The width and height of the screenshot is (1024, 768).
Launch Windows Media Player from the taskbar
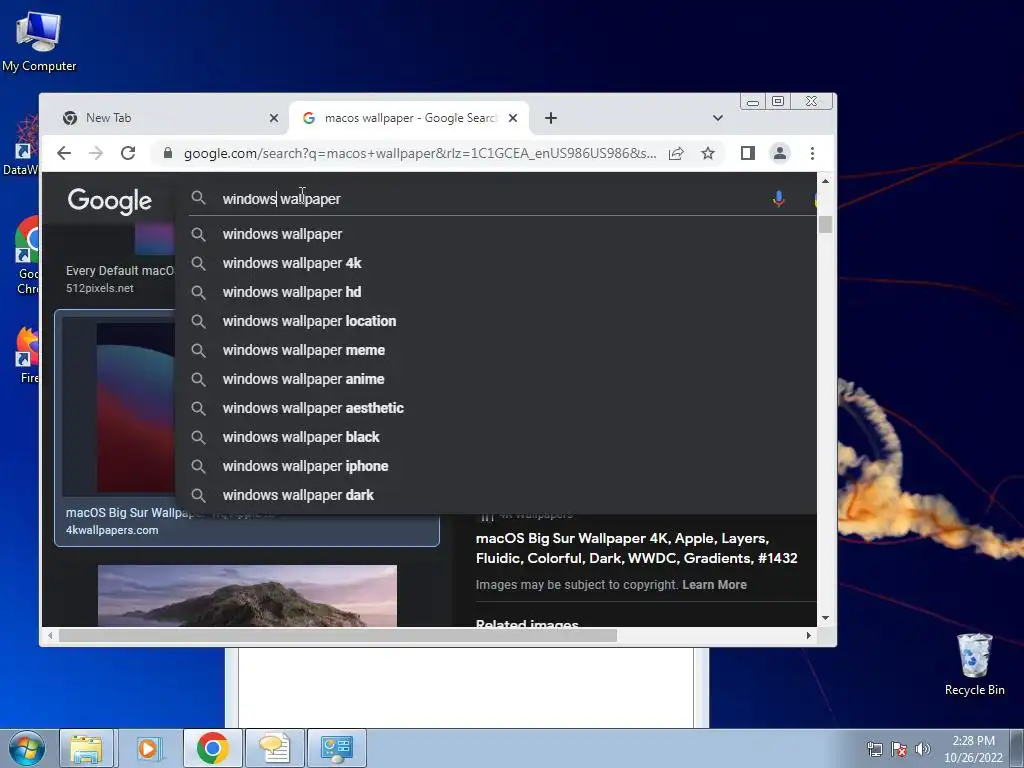[x=149, y=748]
